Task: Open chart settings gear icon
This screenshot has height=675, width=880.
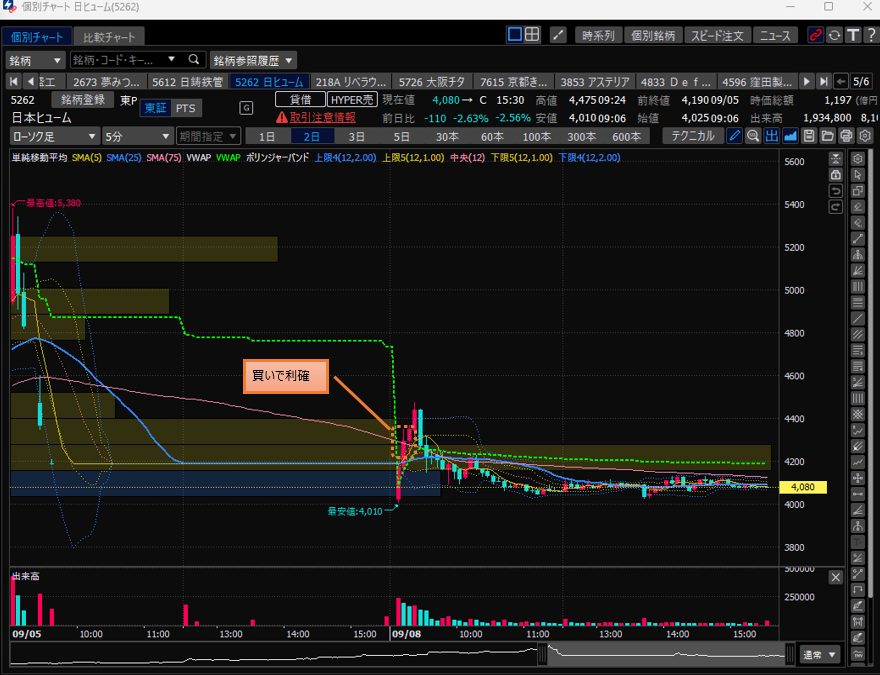Action: (863, 136)
